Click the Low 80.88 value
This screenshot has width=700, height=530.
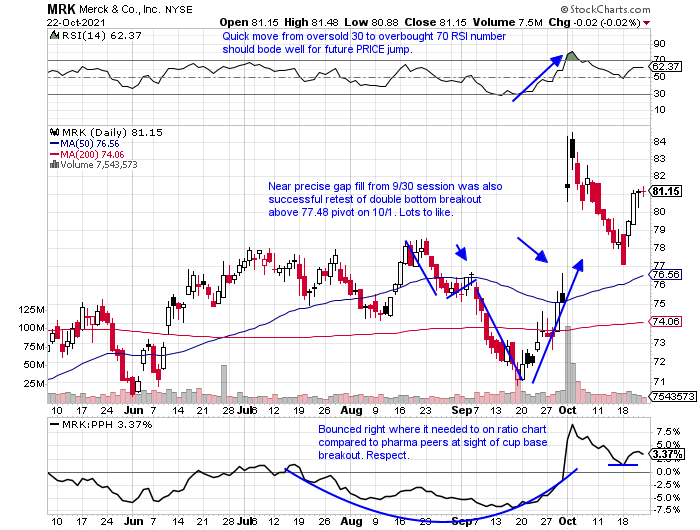click(371, 22)
